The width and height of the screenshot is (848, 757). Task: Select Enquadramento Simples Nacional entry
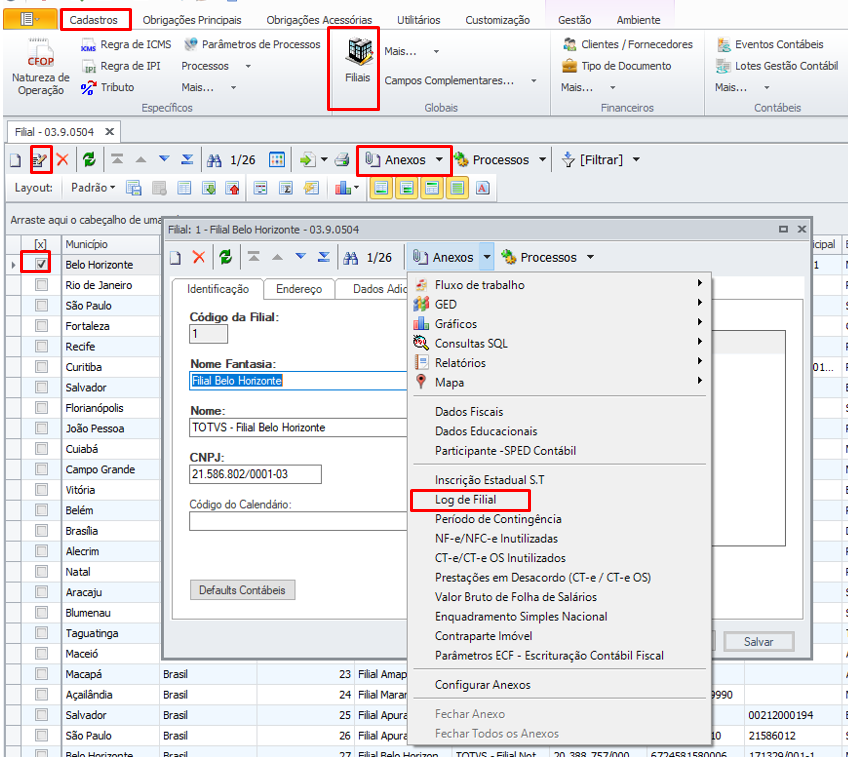521,616
